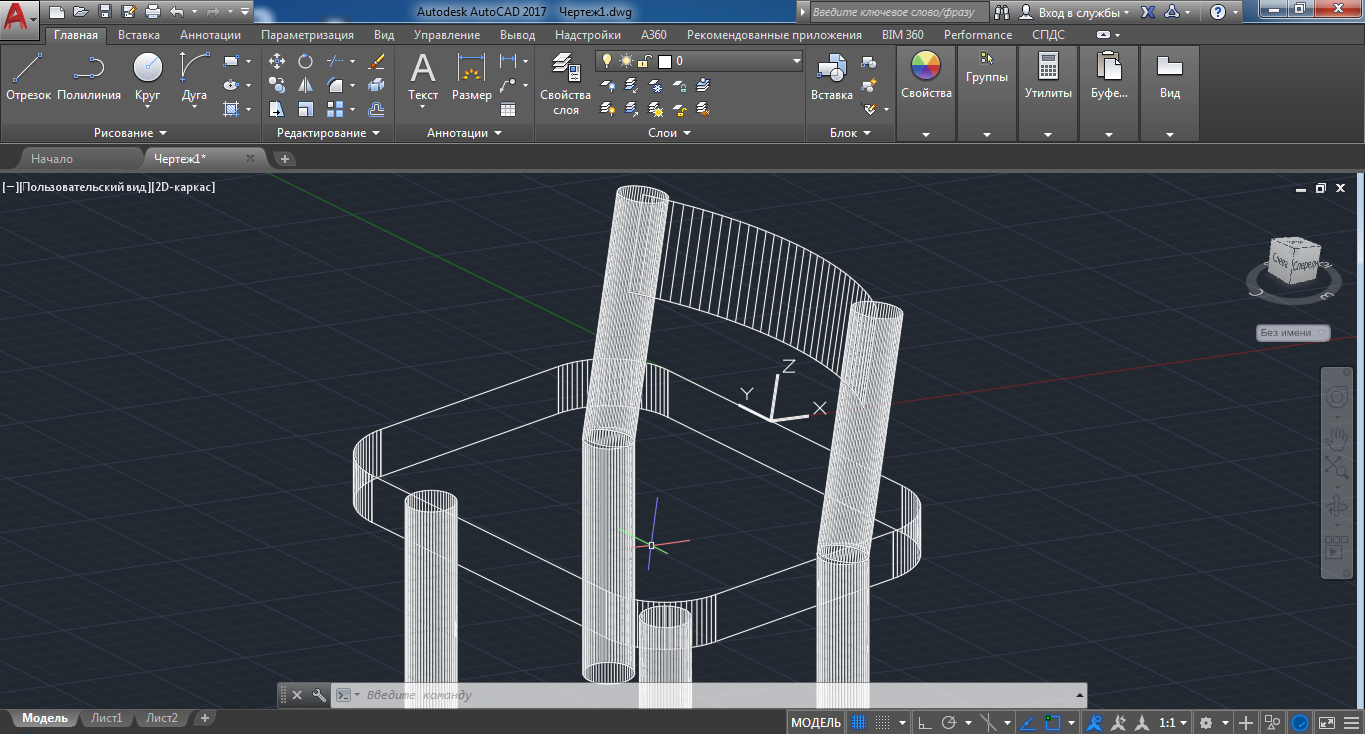Toggle annotation visibility in status bar
The height and width of the screenshot is (734, 1365).
pos(1095,722)
